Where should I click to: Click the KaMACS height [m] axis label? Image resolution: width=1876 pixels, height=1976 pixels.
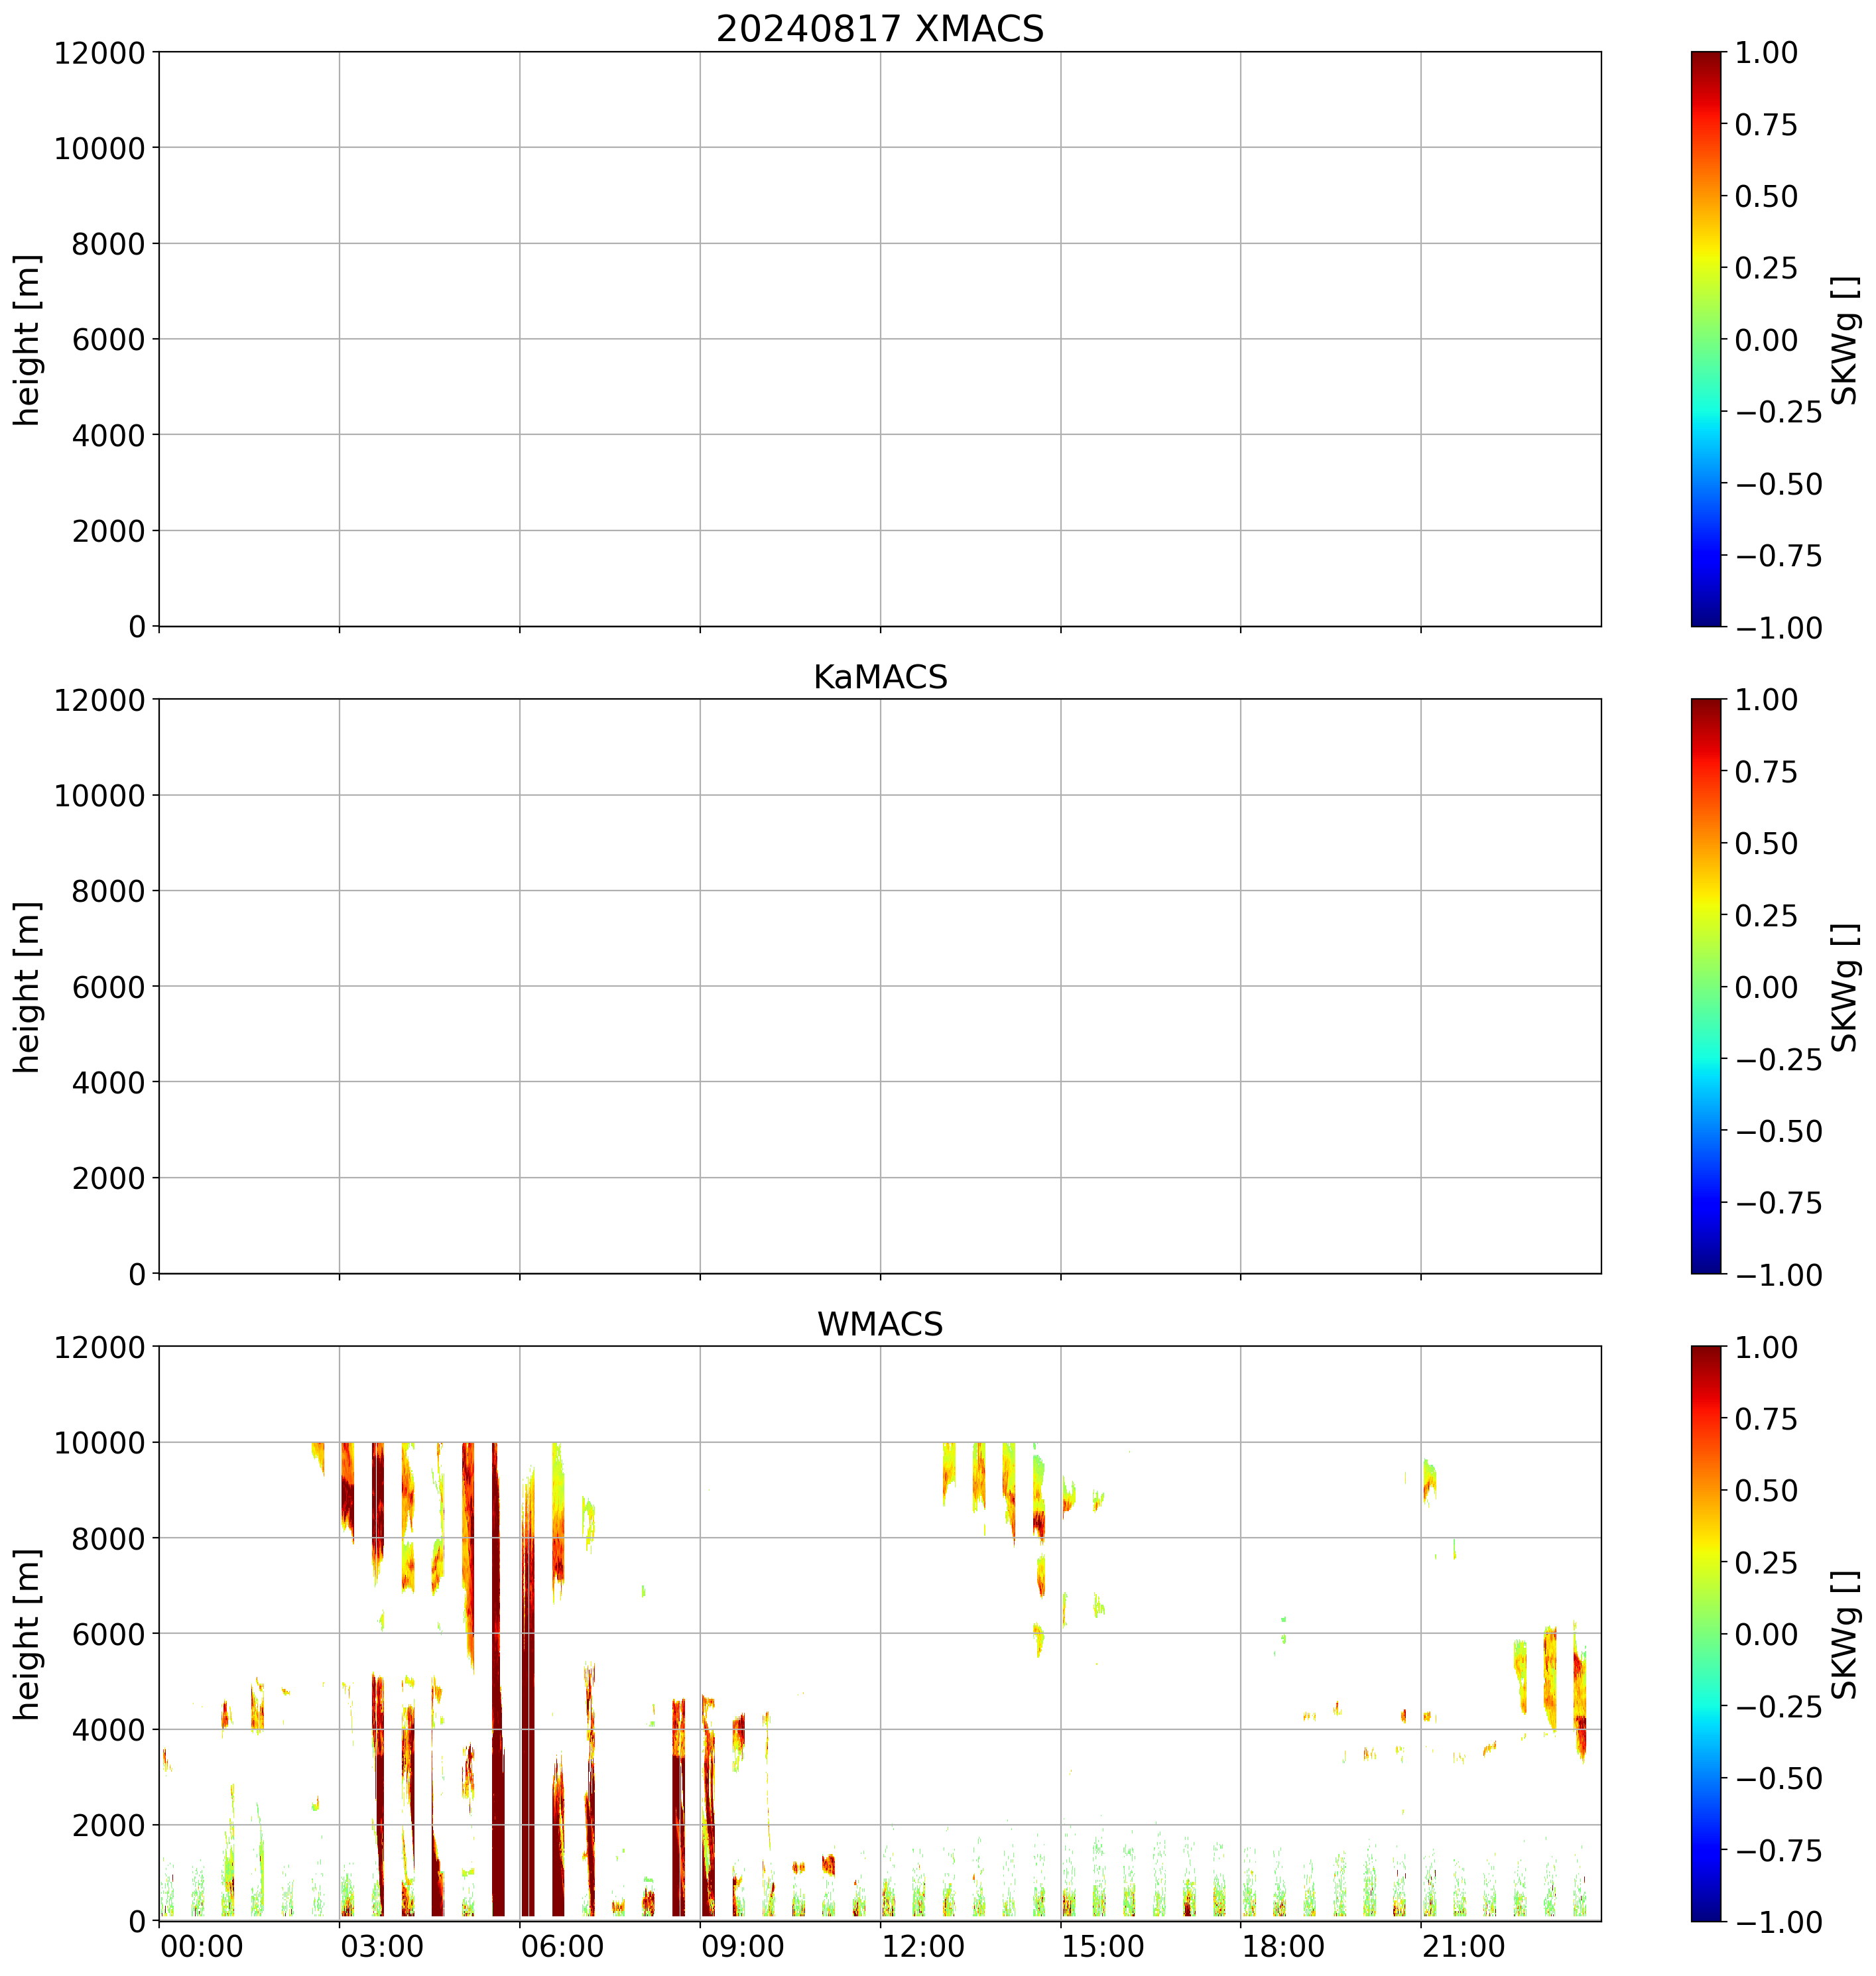pyautogui.click(x=27, y=987)
